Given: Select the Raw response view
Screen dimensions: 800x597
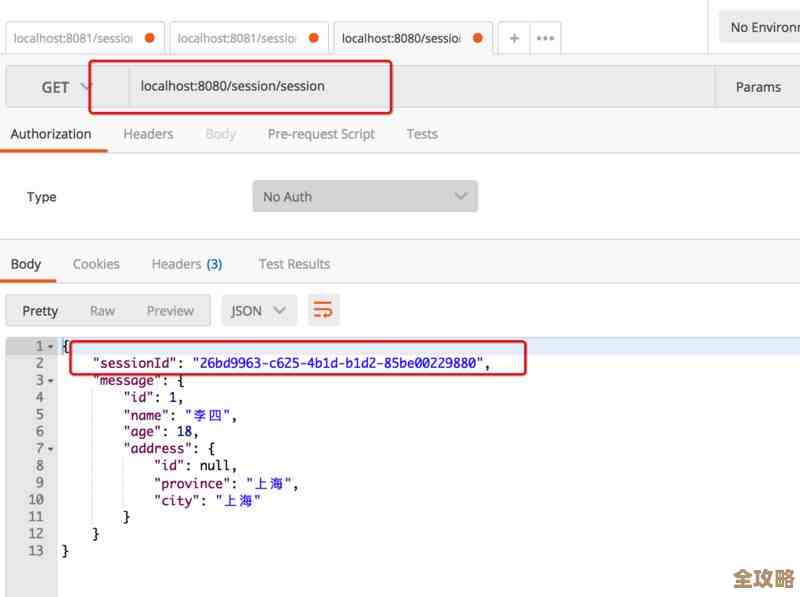Looking at the screenshot, I should (102, 311).
